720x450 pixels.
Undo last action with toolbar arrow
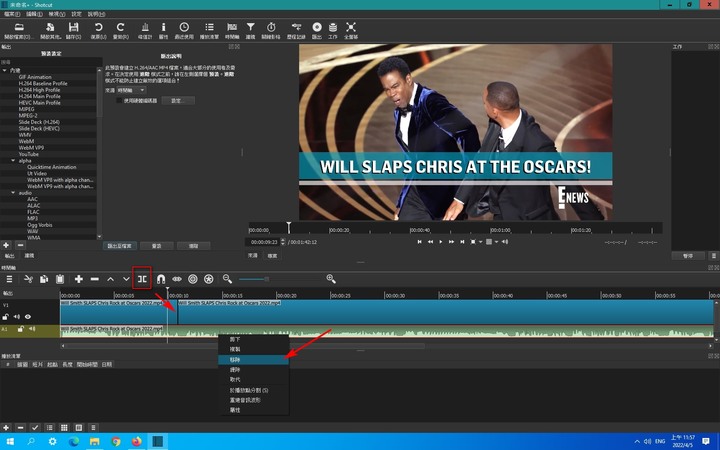pyautogui.click(x=98, y=28)
